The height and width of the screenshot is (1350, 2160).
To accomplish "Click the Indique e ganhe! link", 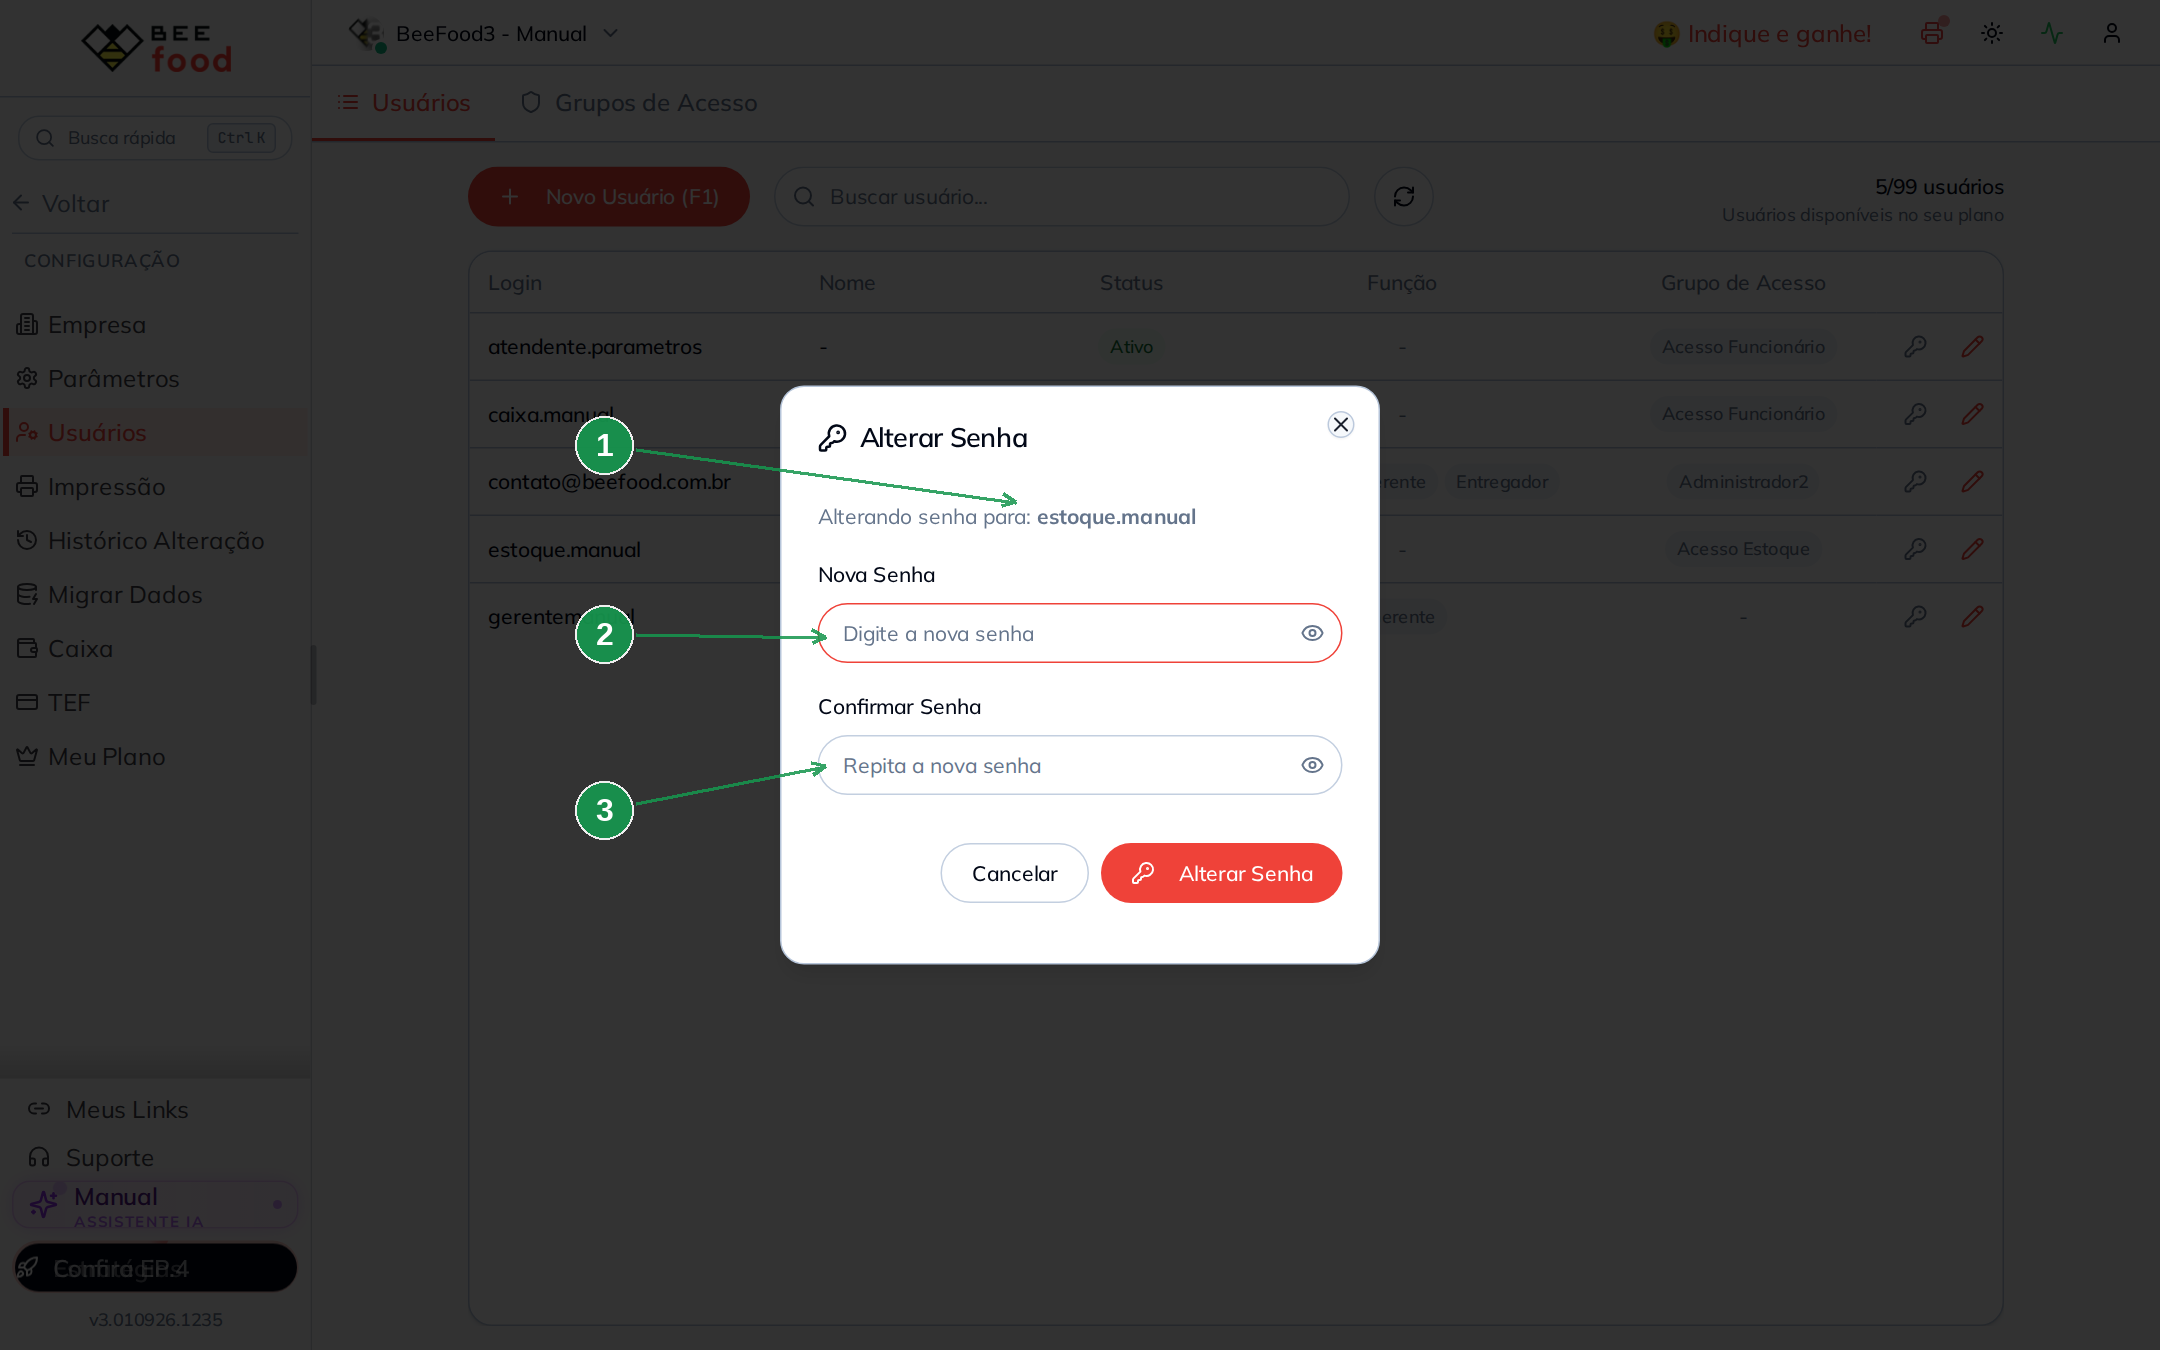I will coord(1762,34).
